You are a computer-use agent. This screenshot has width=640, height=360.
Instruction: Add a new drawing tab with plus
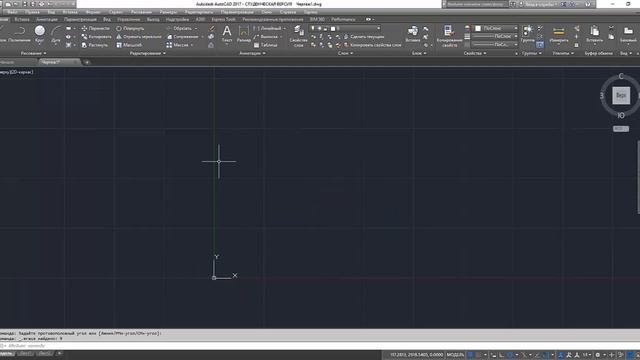tap(87, 62)
